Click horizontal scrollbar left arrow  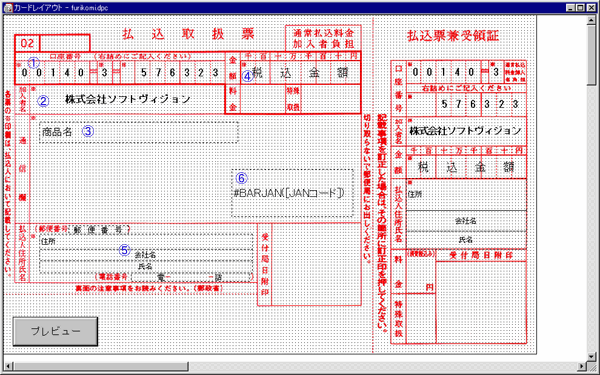tap(8, 367)
